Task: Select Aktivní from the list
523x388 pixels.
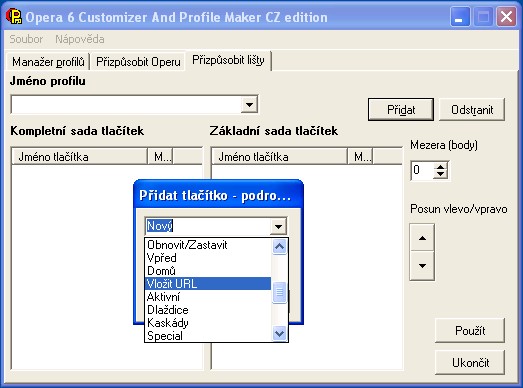Action: [x=208, y=297]
